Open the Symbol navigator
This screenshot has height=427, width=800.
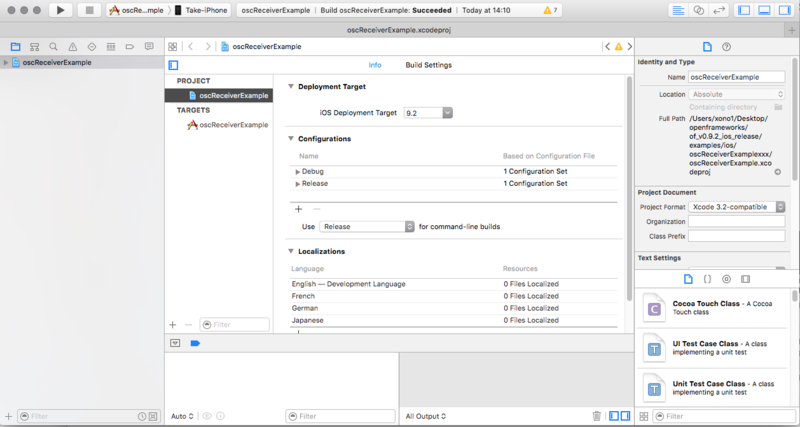(x=34, y=47)
